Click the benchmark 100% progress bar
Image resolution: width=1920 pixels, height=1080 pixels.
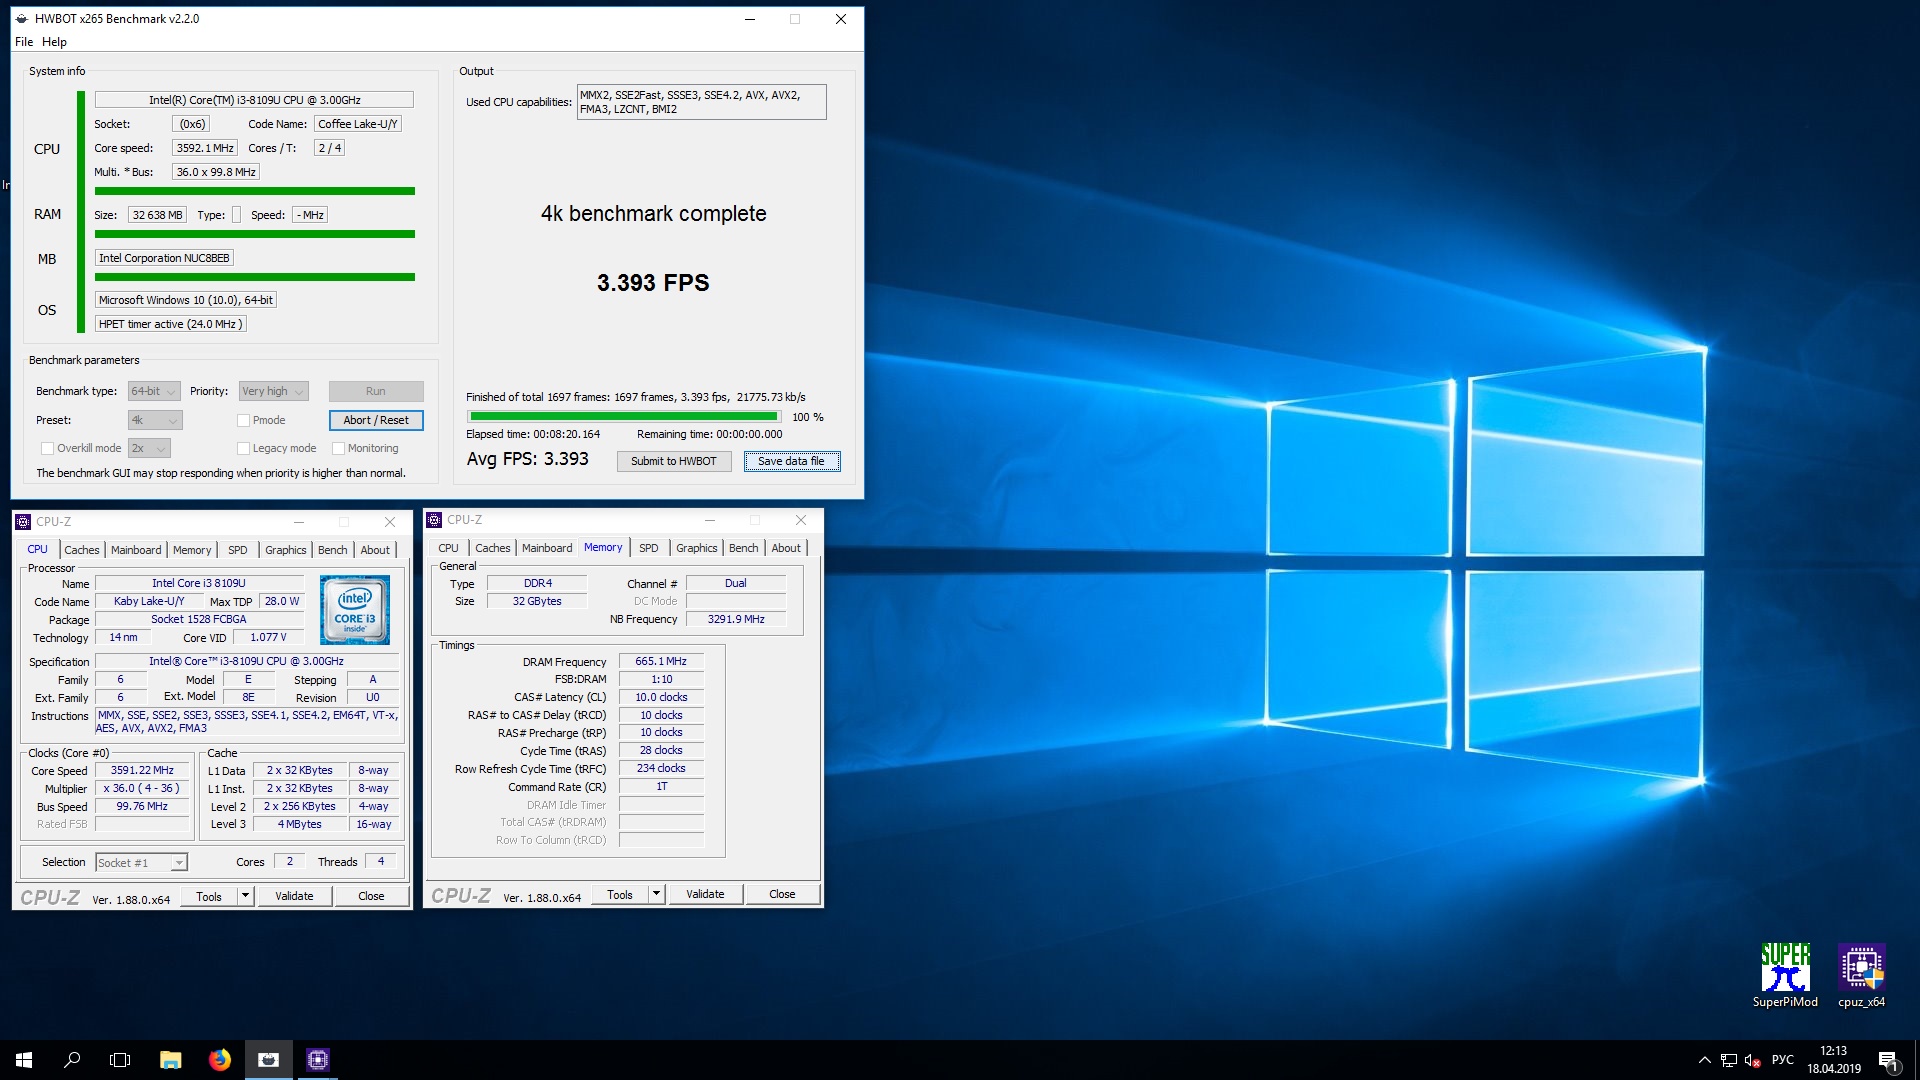point(624,417)
